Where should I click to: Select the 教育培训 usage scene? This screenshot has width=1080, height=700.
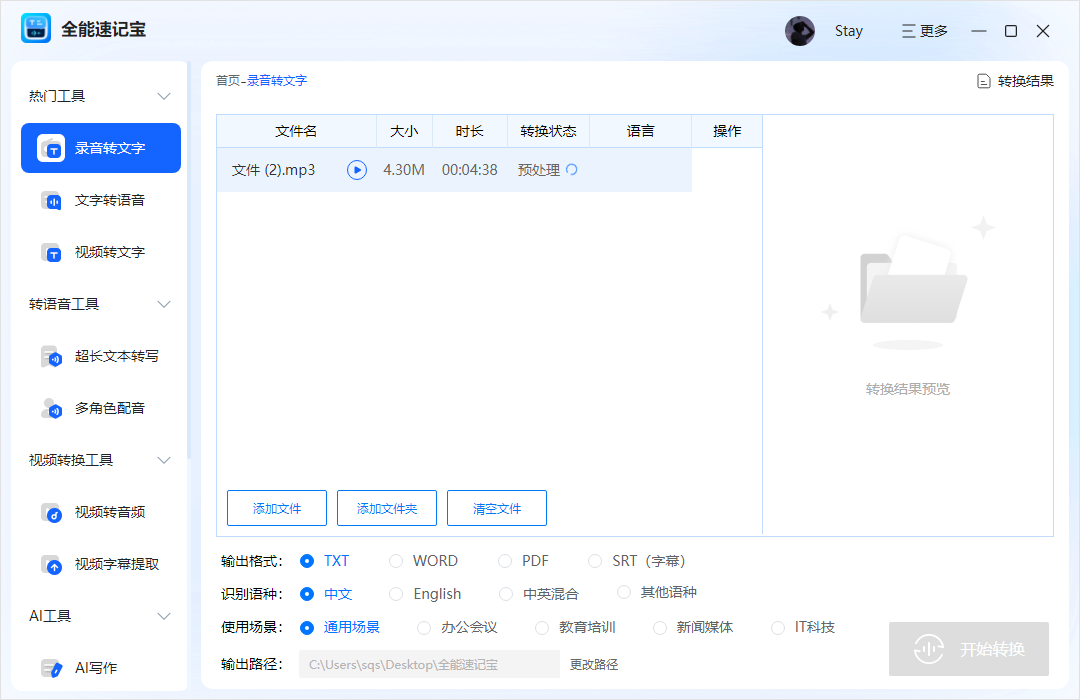(x=543, y=628)
